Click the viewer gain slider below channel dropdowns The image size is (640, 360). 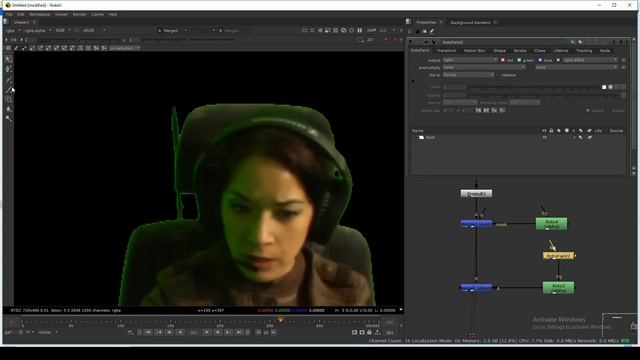pyautogui.click(x=78, y=40)
